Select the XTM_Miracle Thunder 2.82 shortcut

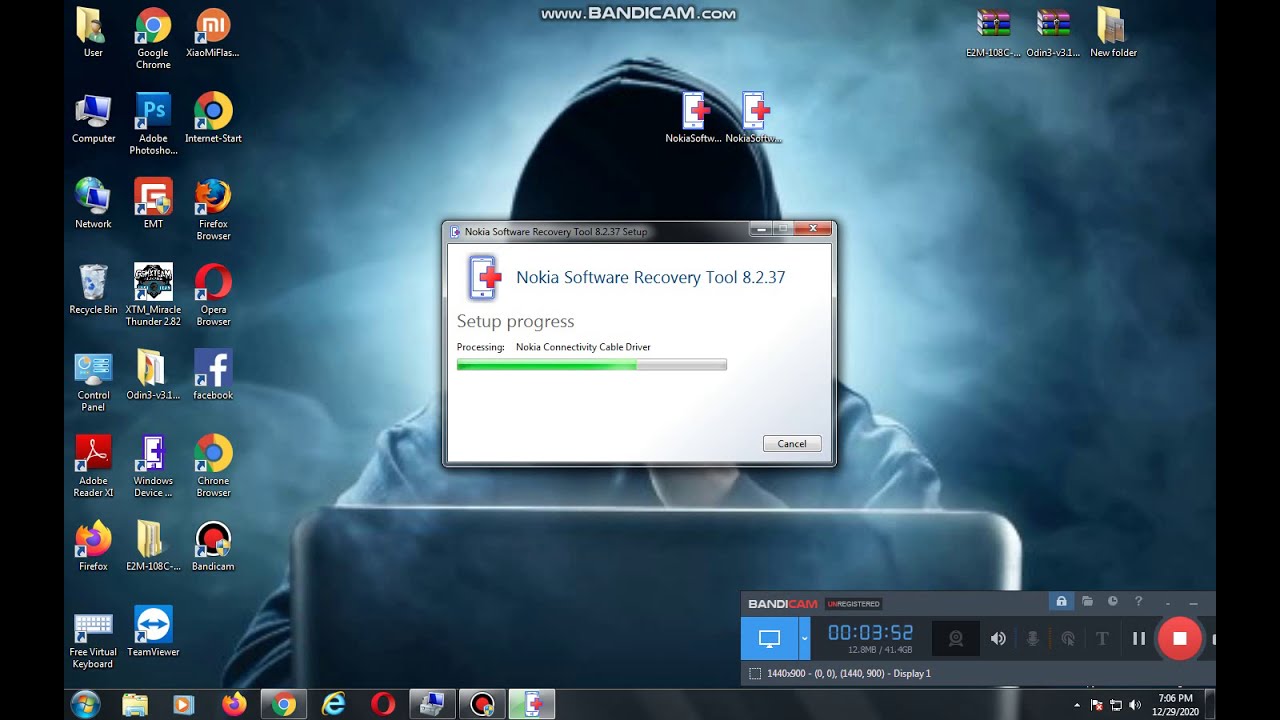(x=153, y=295)
